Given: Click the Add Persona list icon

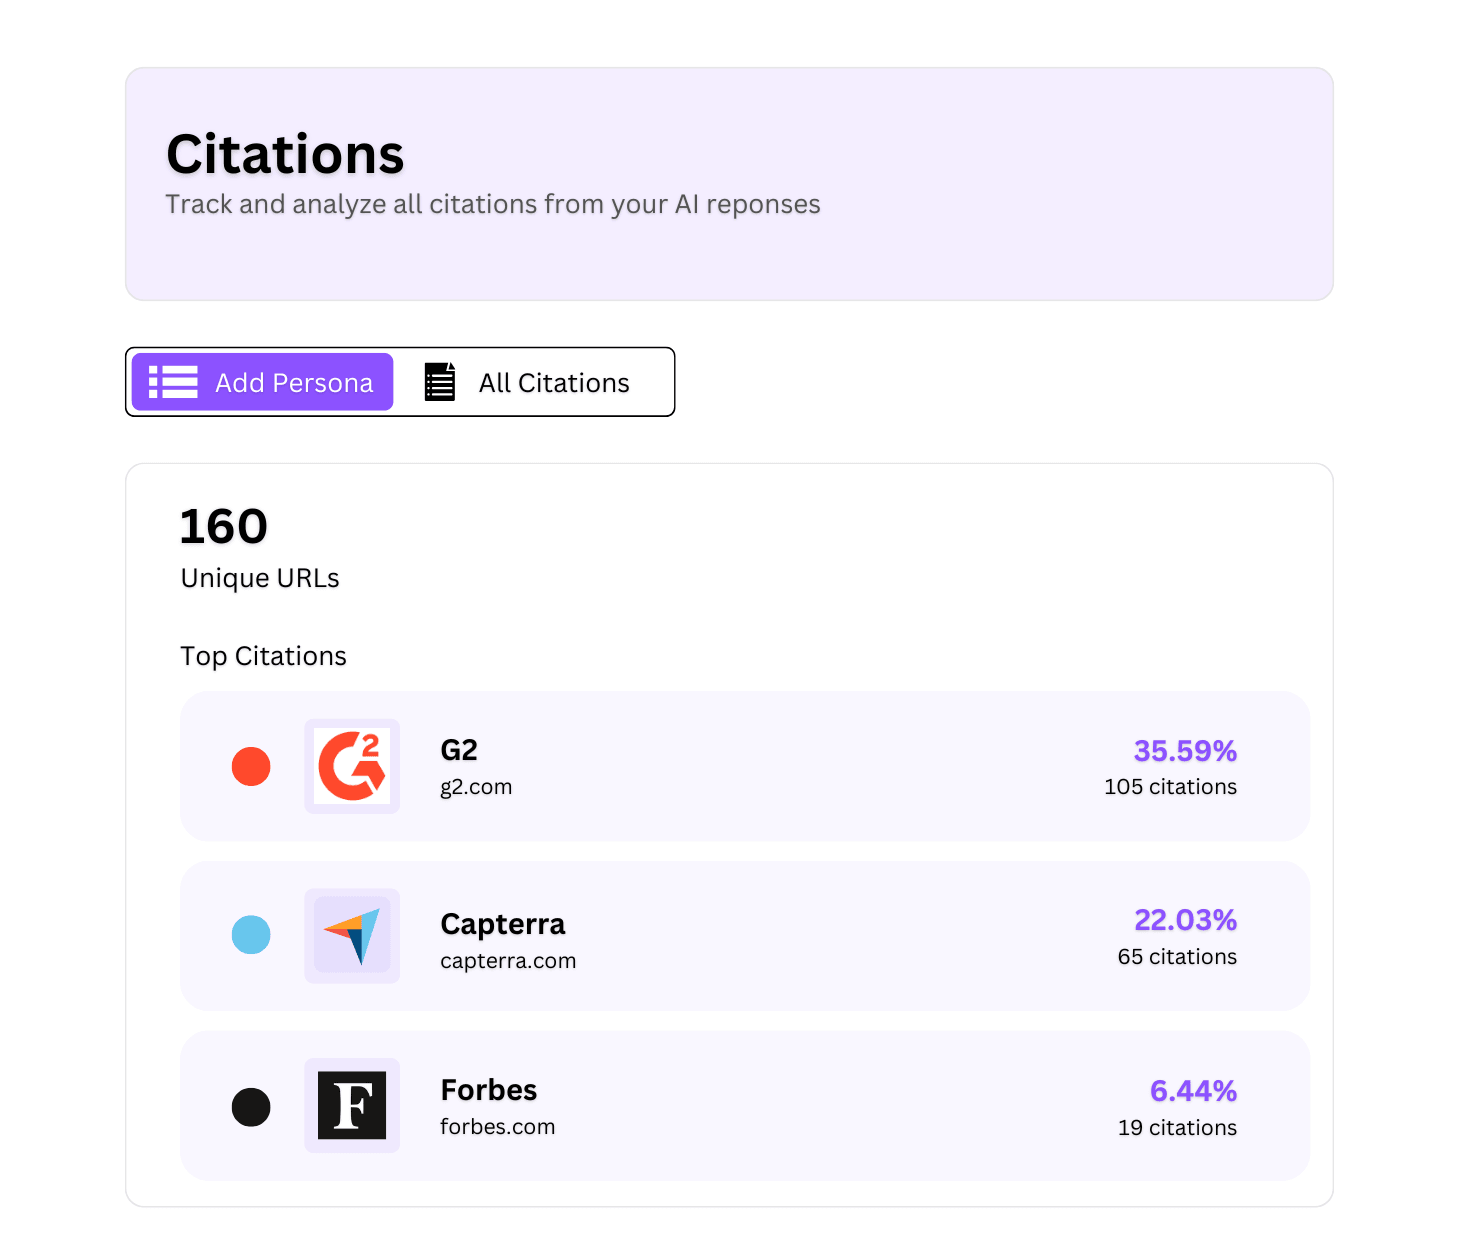Looking at the screenshot, I should (172, 381).
